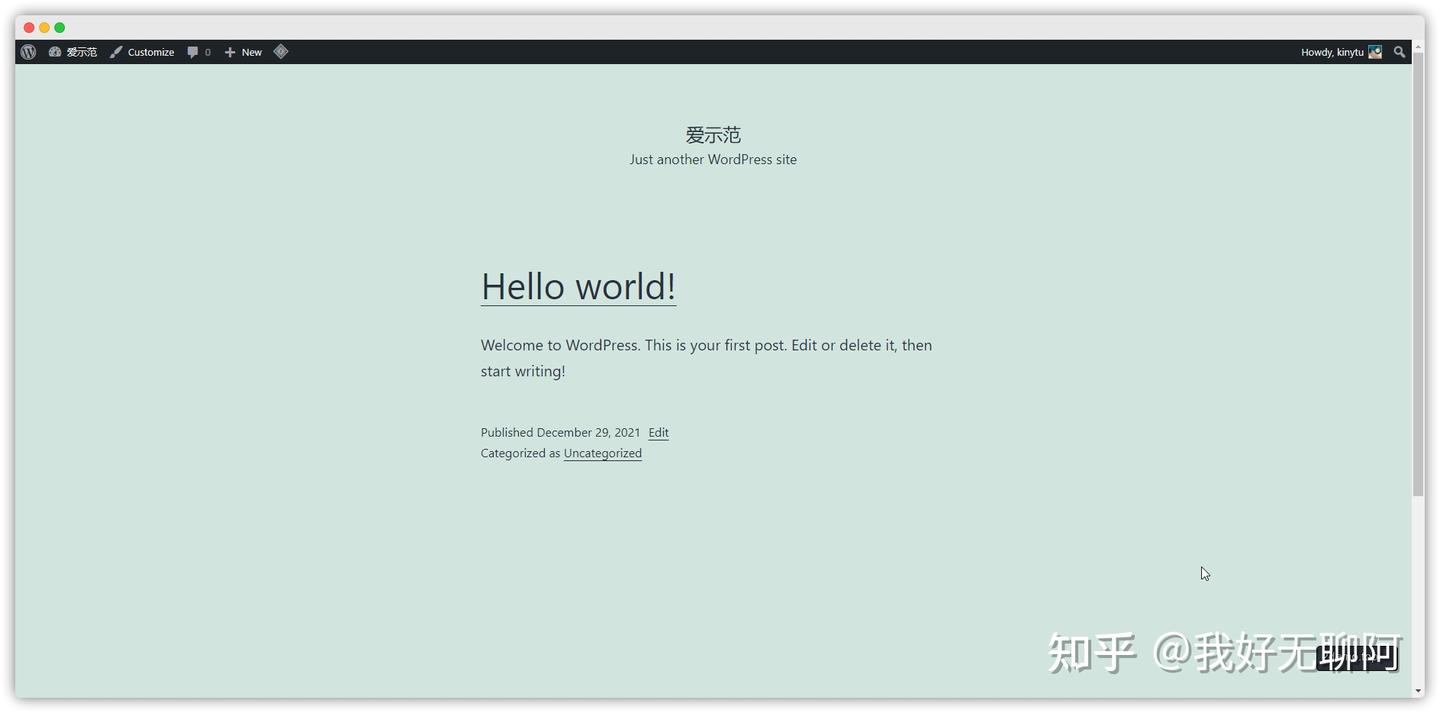Image resolution: width=1440 pixels, height=713 pixels.
Task: Open the WordPress logo menu
Action: pos(28,52)
